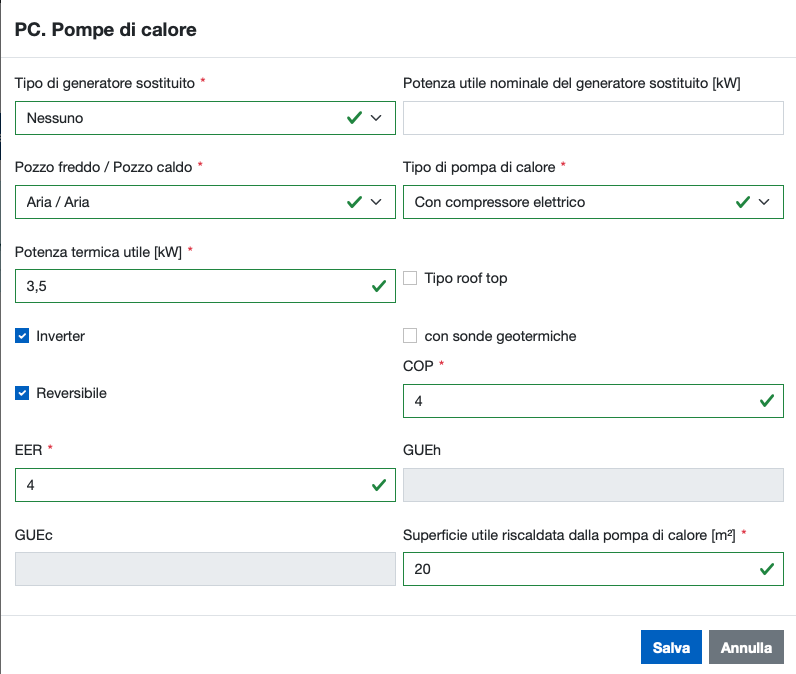Viewport: 796px width, 674px height.
Task: Click the green checkmark in EER field
Action: [x=379, y=485]
